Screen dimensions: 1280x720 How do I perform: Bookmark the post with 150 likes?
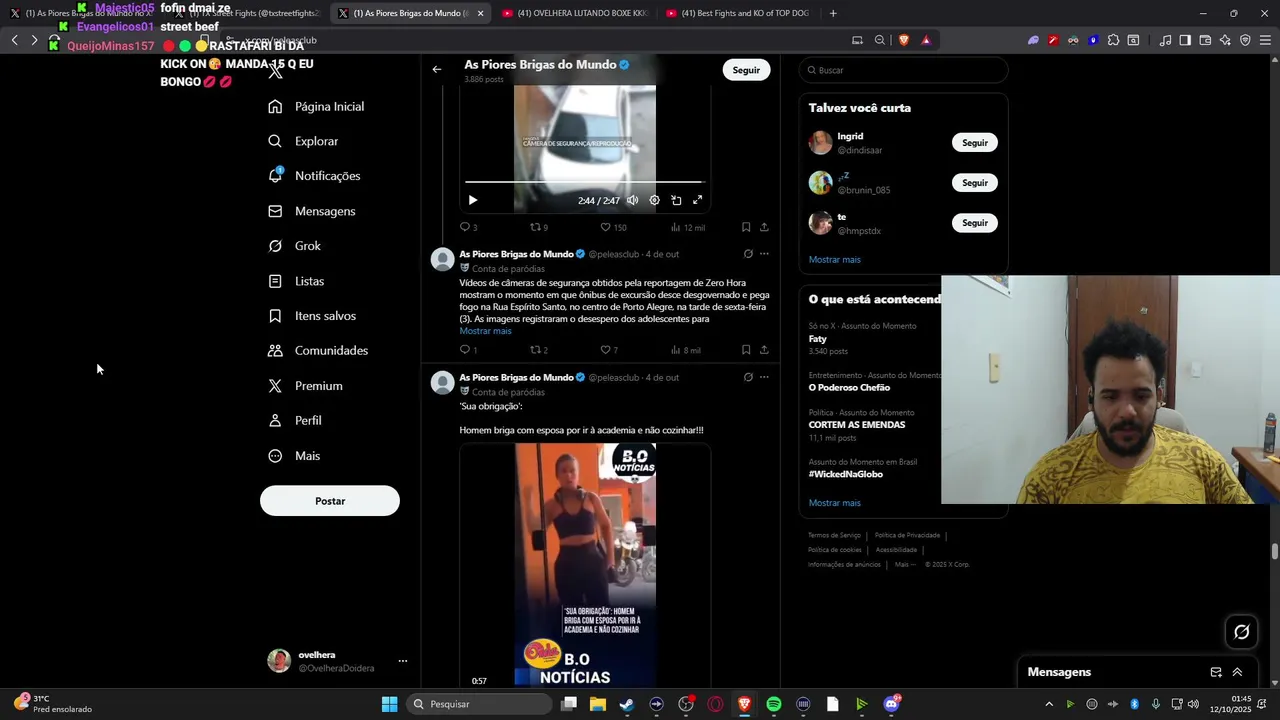click(x=746, y=227)
